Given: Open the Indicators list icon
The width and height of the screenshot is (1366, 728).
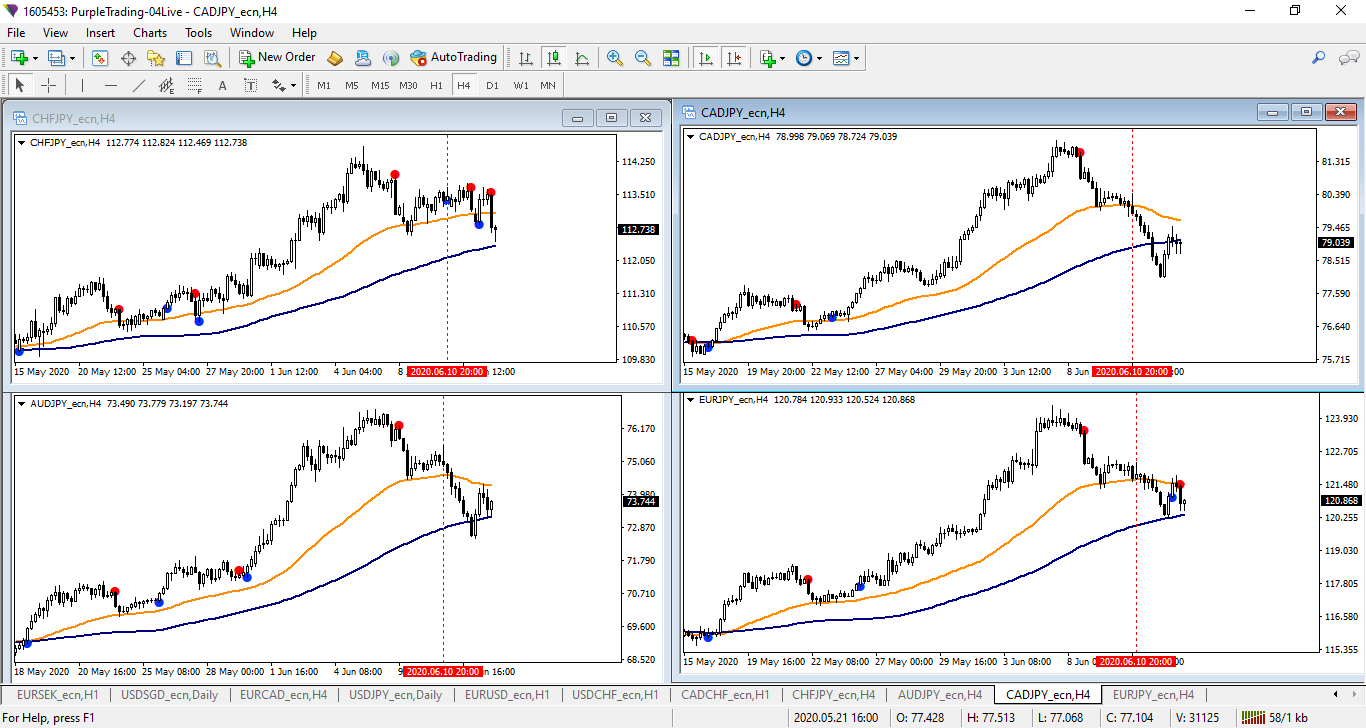Looking at the screenshot, I should click(x=766, y=58).
